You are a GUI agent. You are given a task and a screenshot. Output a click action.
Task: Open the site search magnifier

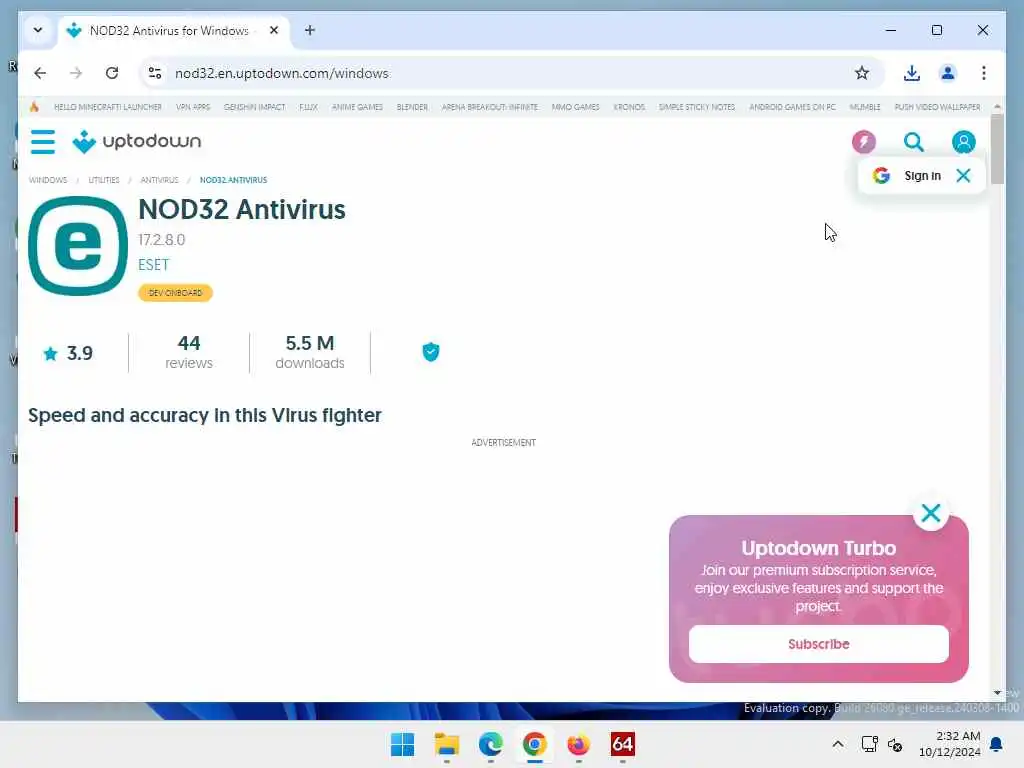click(x=913, y=142)
